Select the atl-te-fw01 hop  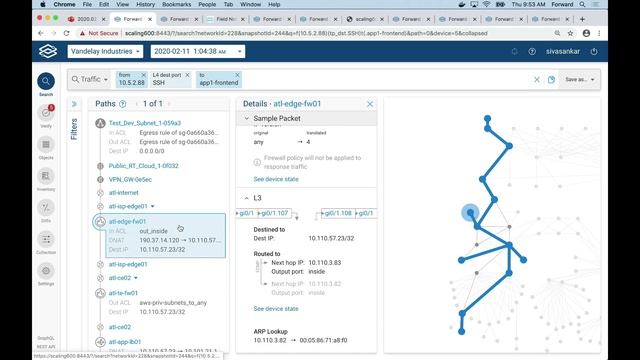(123, 293)
